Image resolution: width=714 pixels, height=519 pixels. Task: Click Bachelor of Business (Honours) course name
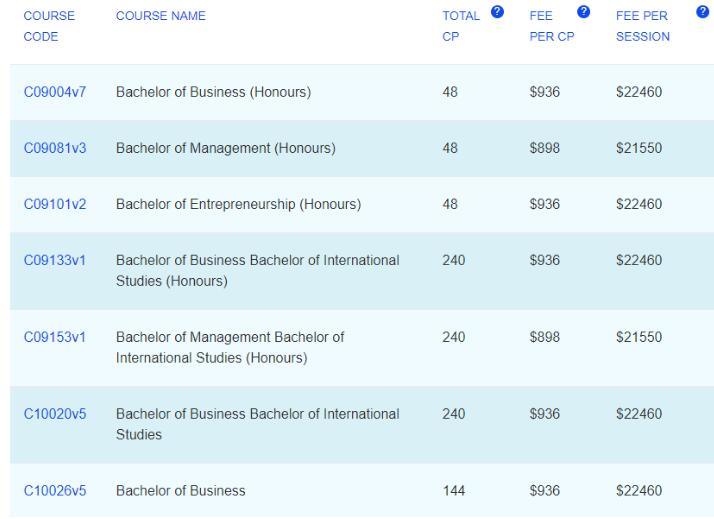coord(214,92)
